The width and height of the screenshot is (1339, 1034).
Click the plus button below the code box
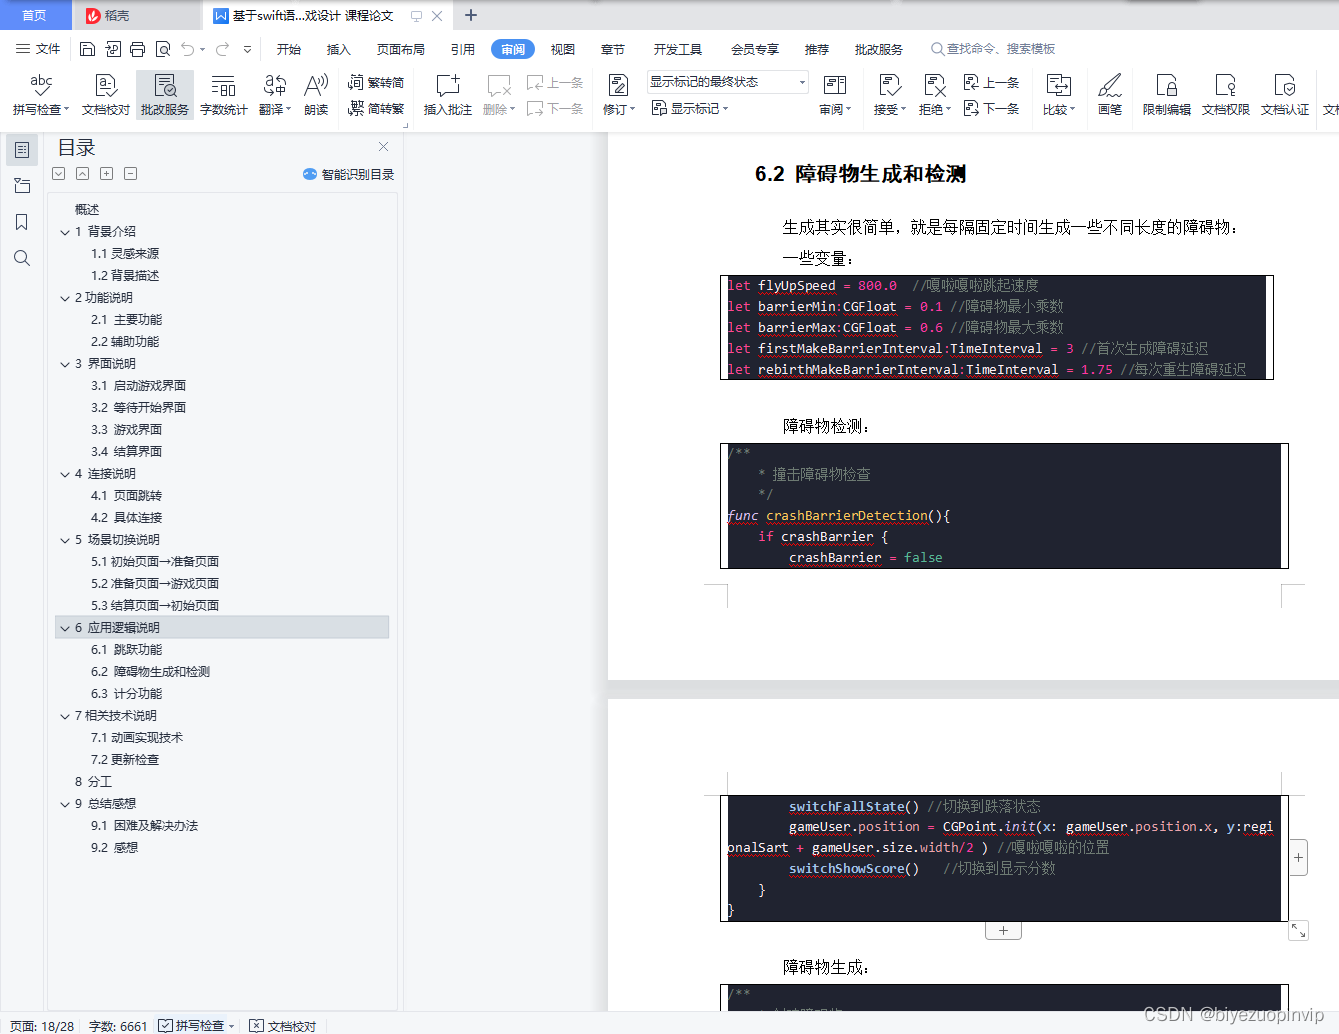click(1003, 931)
